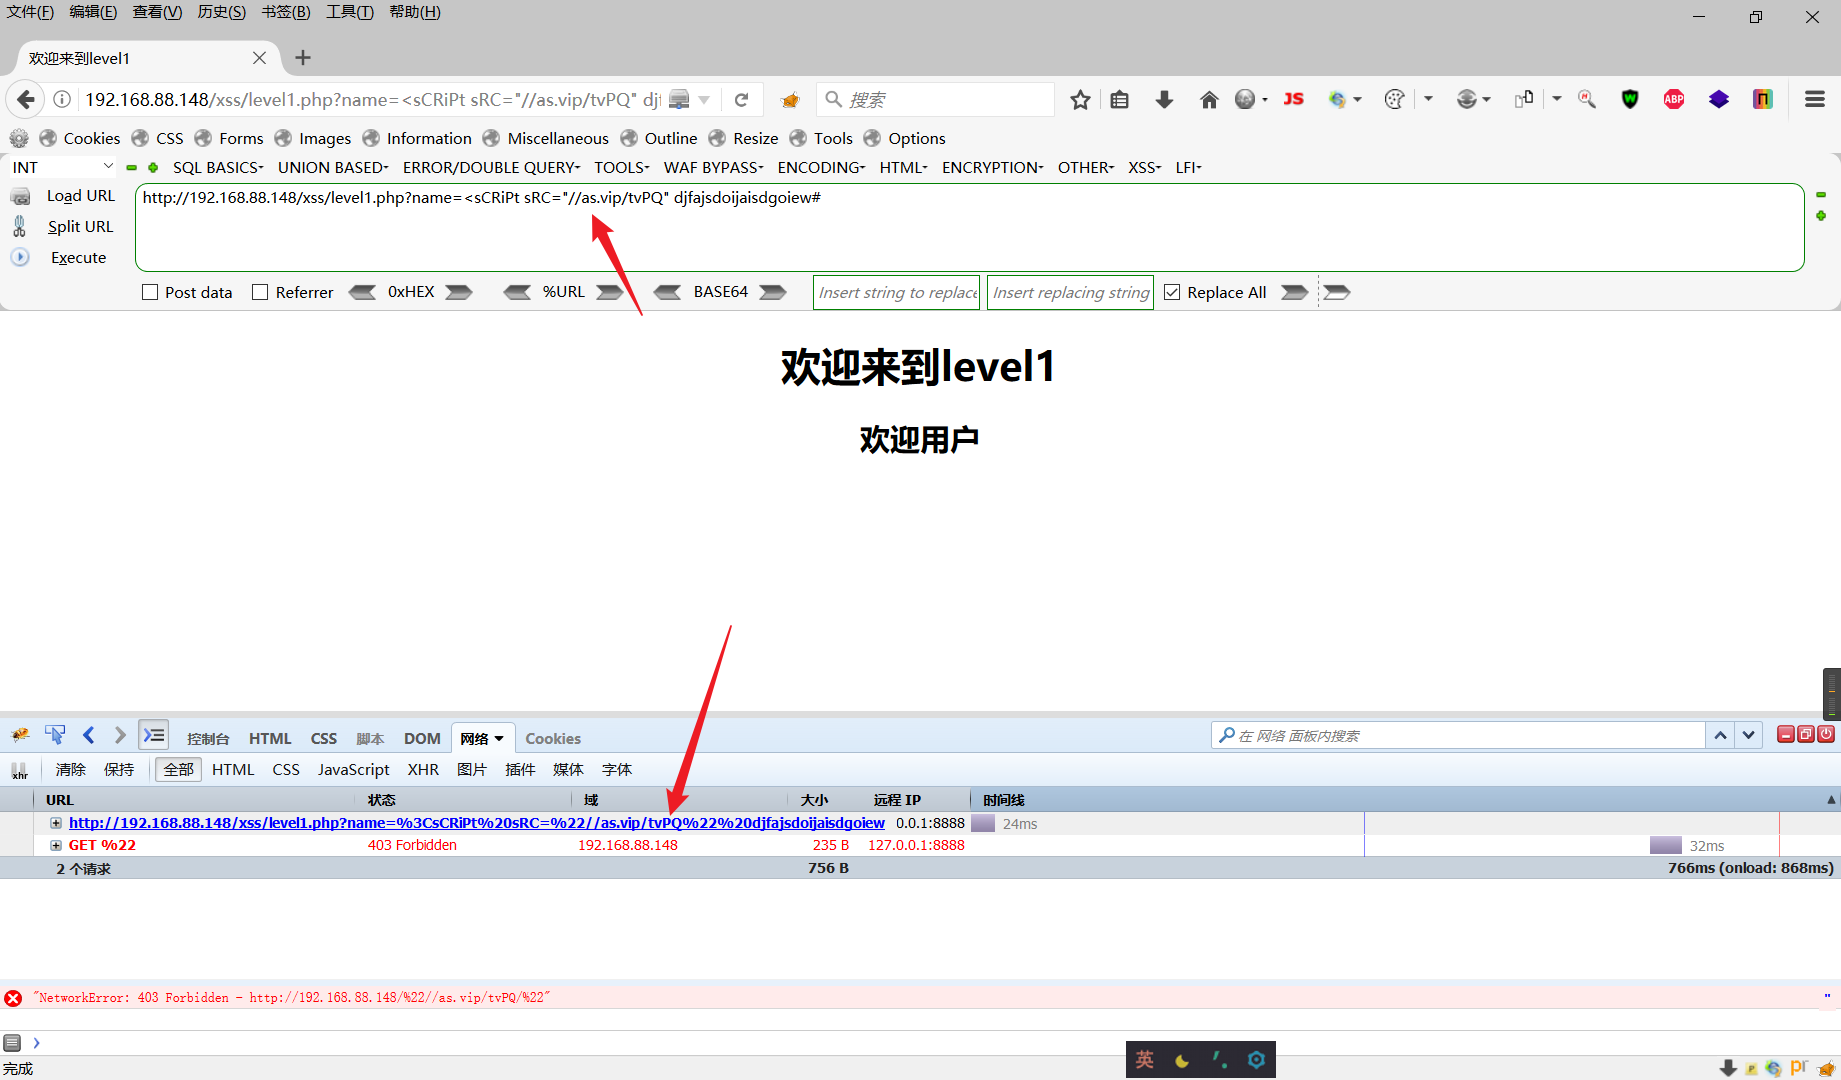The width and height of the screenshot is (1841, 1080).
Task: Select Firebug's element inspector arrow icon
Action: coord(55,735)
